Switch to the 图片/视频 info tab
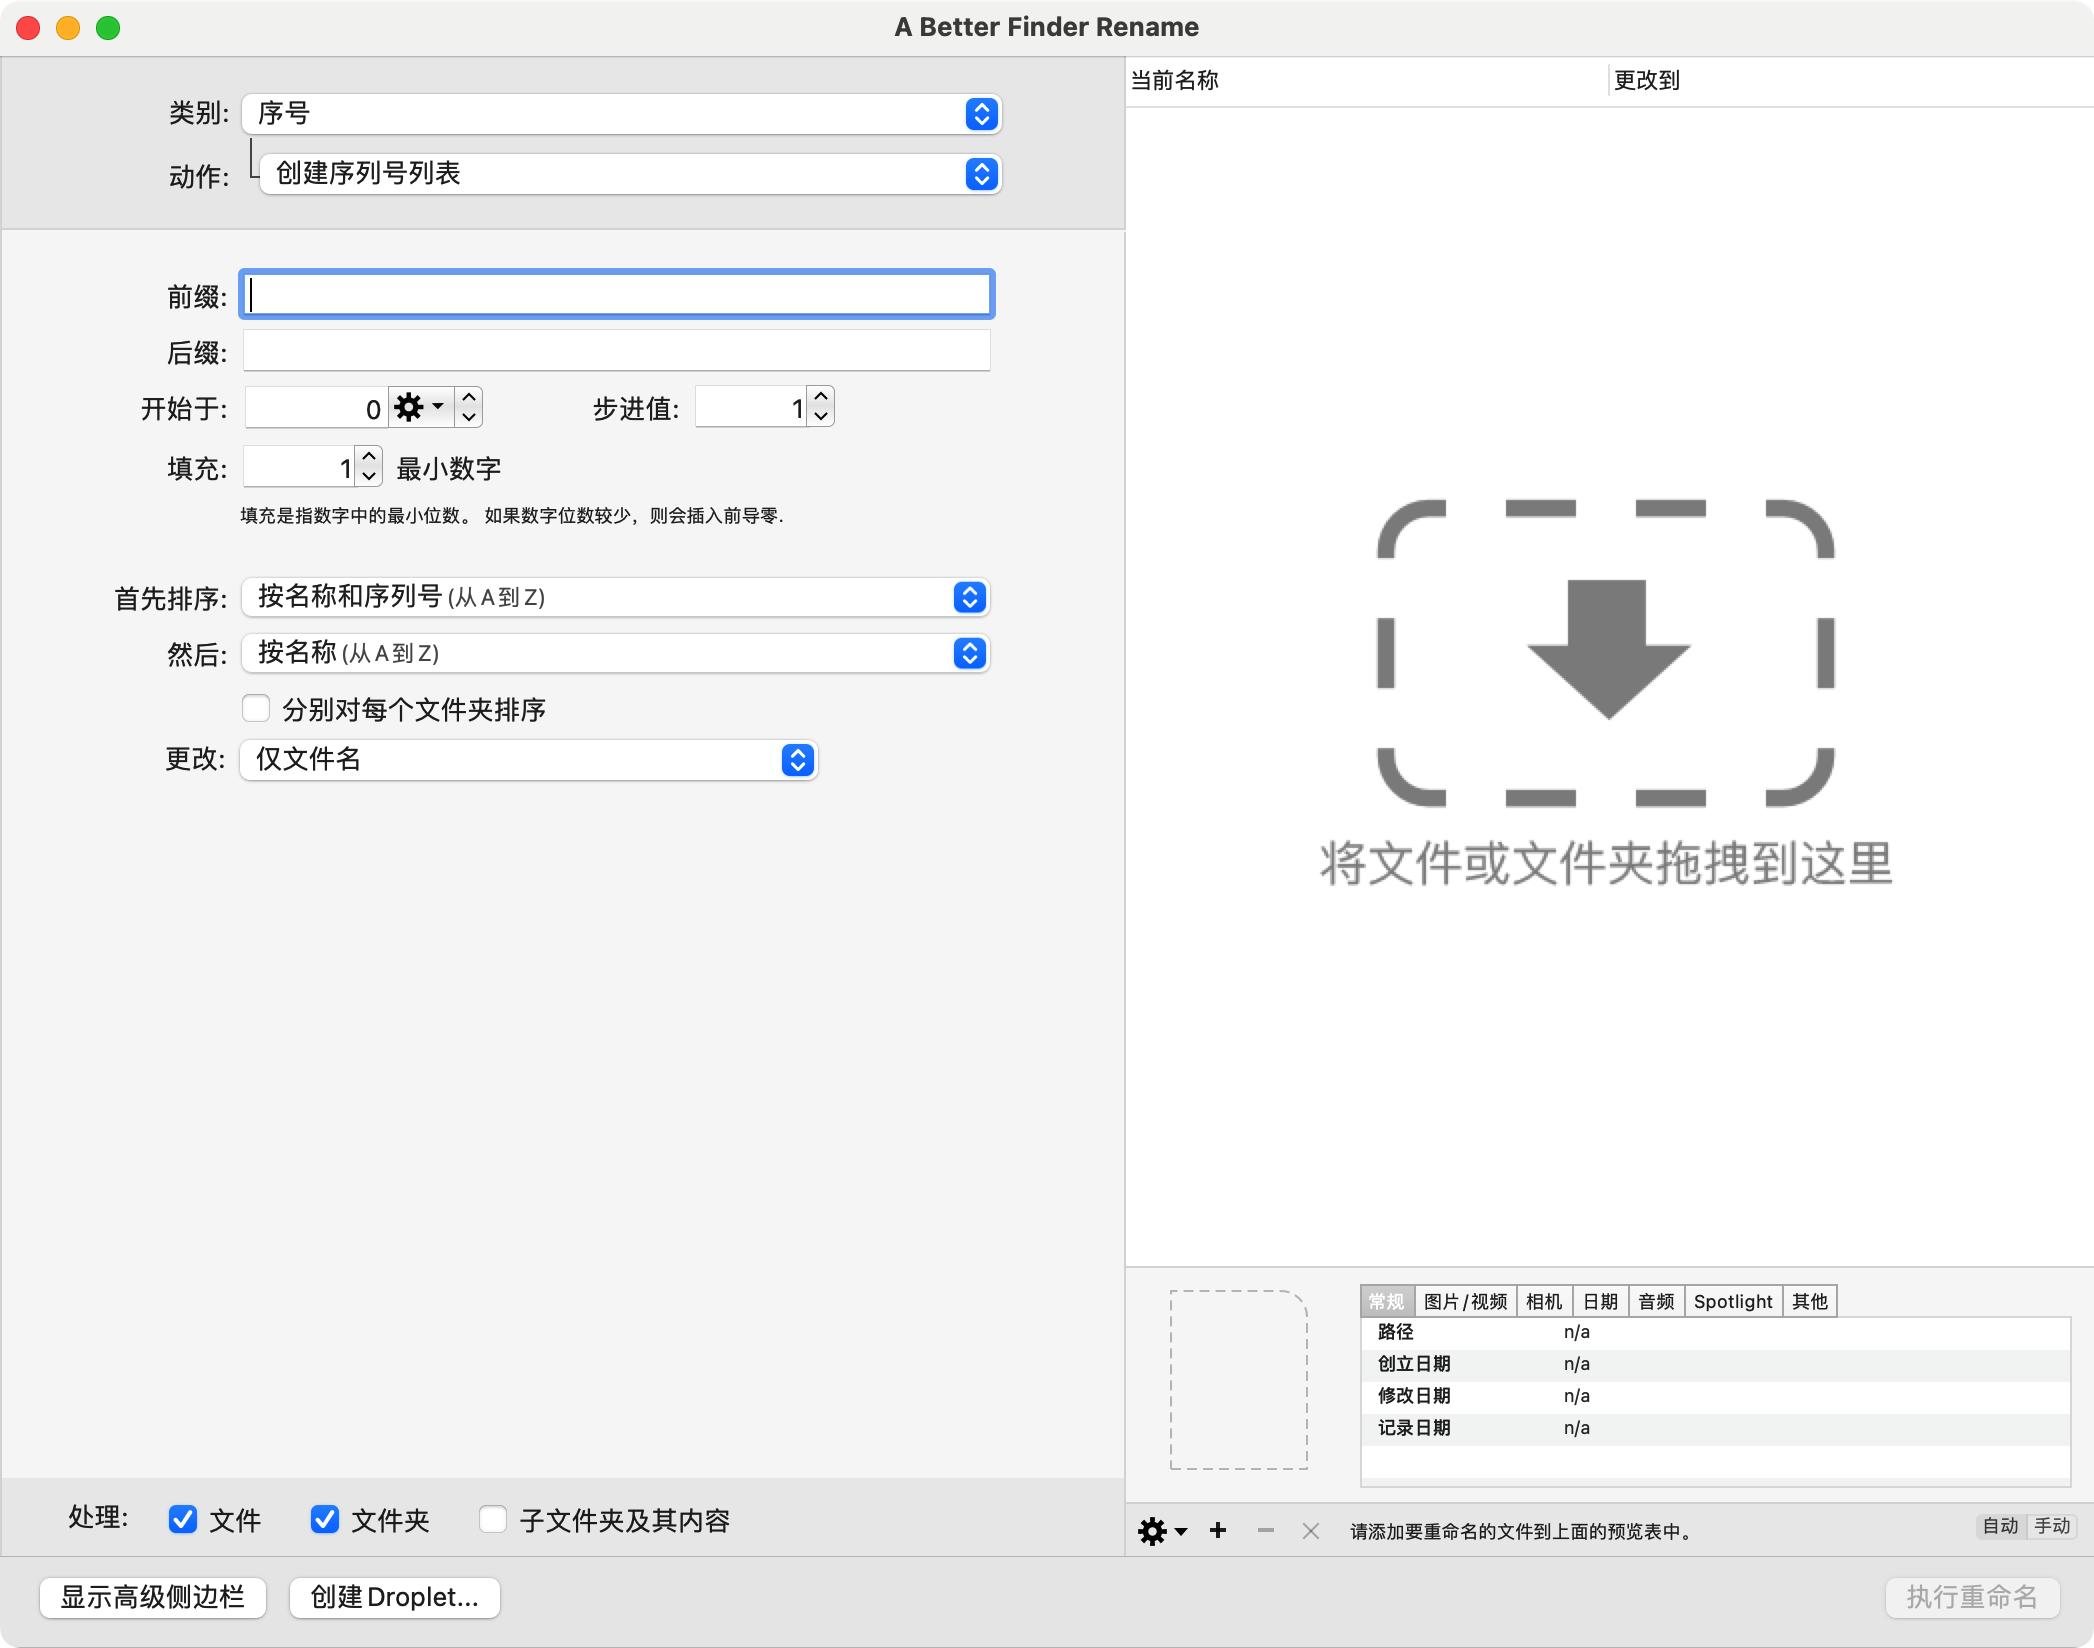This screenshot has height=1648, width=2094. 1466,1300
